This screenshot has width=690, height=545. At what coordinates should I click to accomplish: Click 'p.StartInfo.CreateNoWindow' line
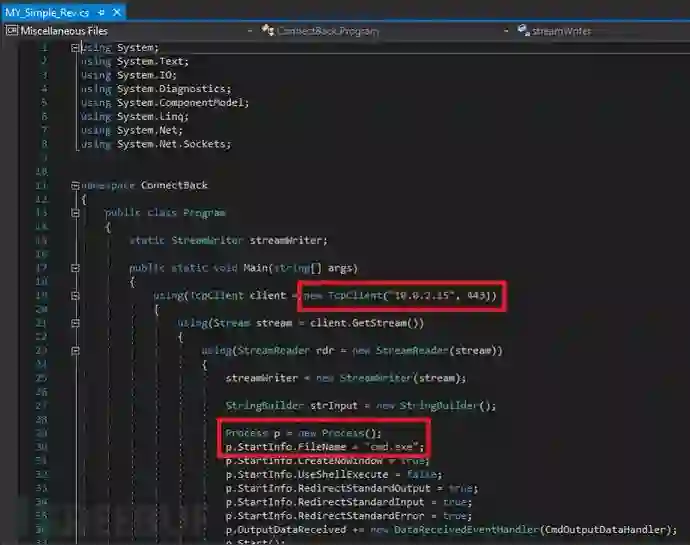(327, 461)
